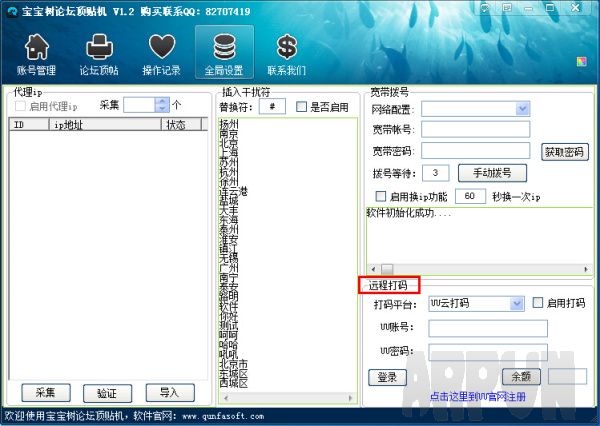Screen dimensions: 600x426
Task: Open the 联系我们 dollar icon tab
Action: [x=287, y=54]
